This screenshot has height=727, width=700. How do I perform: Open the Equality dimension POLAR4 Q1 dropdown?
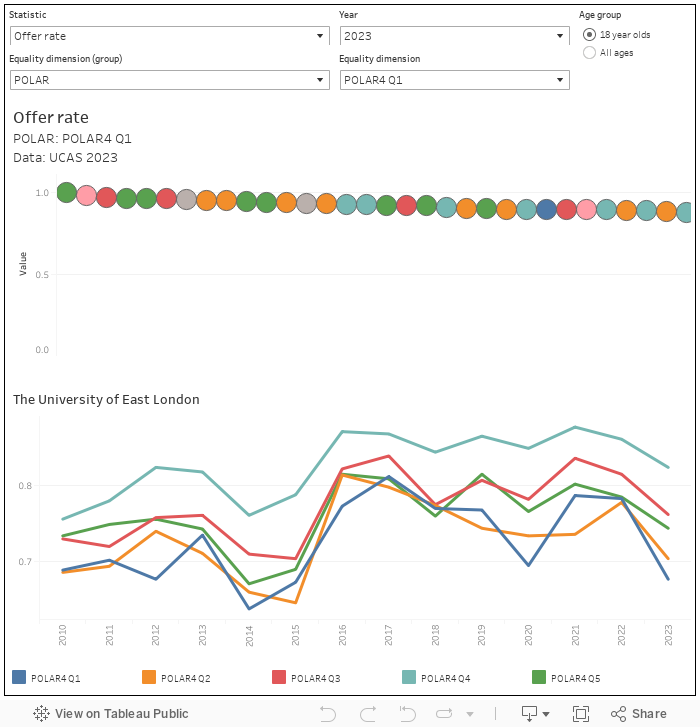click(x=454, y=80)
